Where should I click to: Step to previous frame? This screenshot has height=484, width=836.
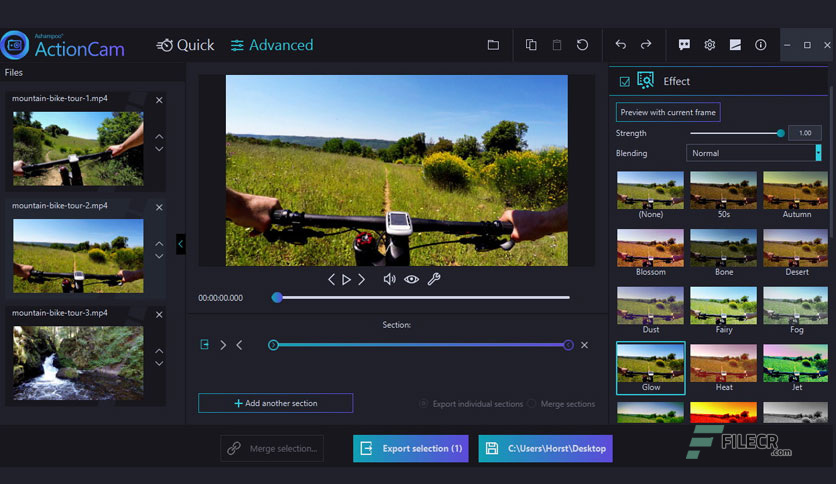pos(331,279)
